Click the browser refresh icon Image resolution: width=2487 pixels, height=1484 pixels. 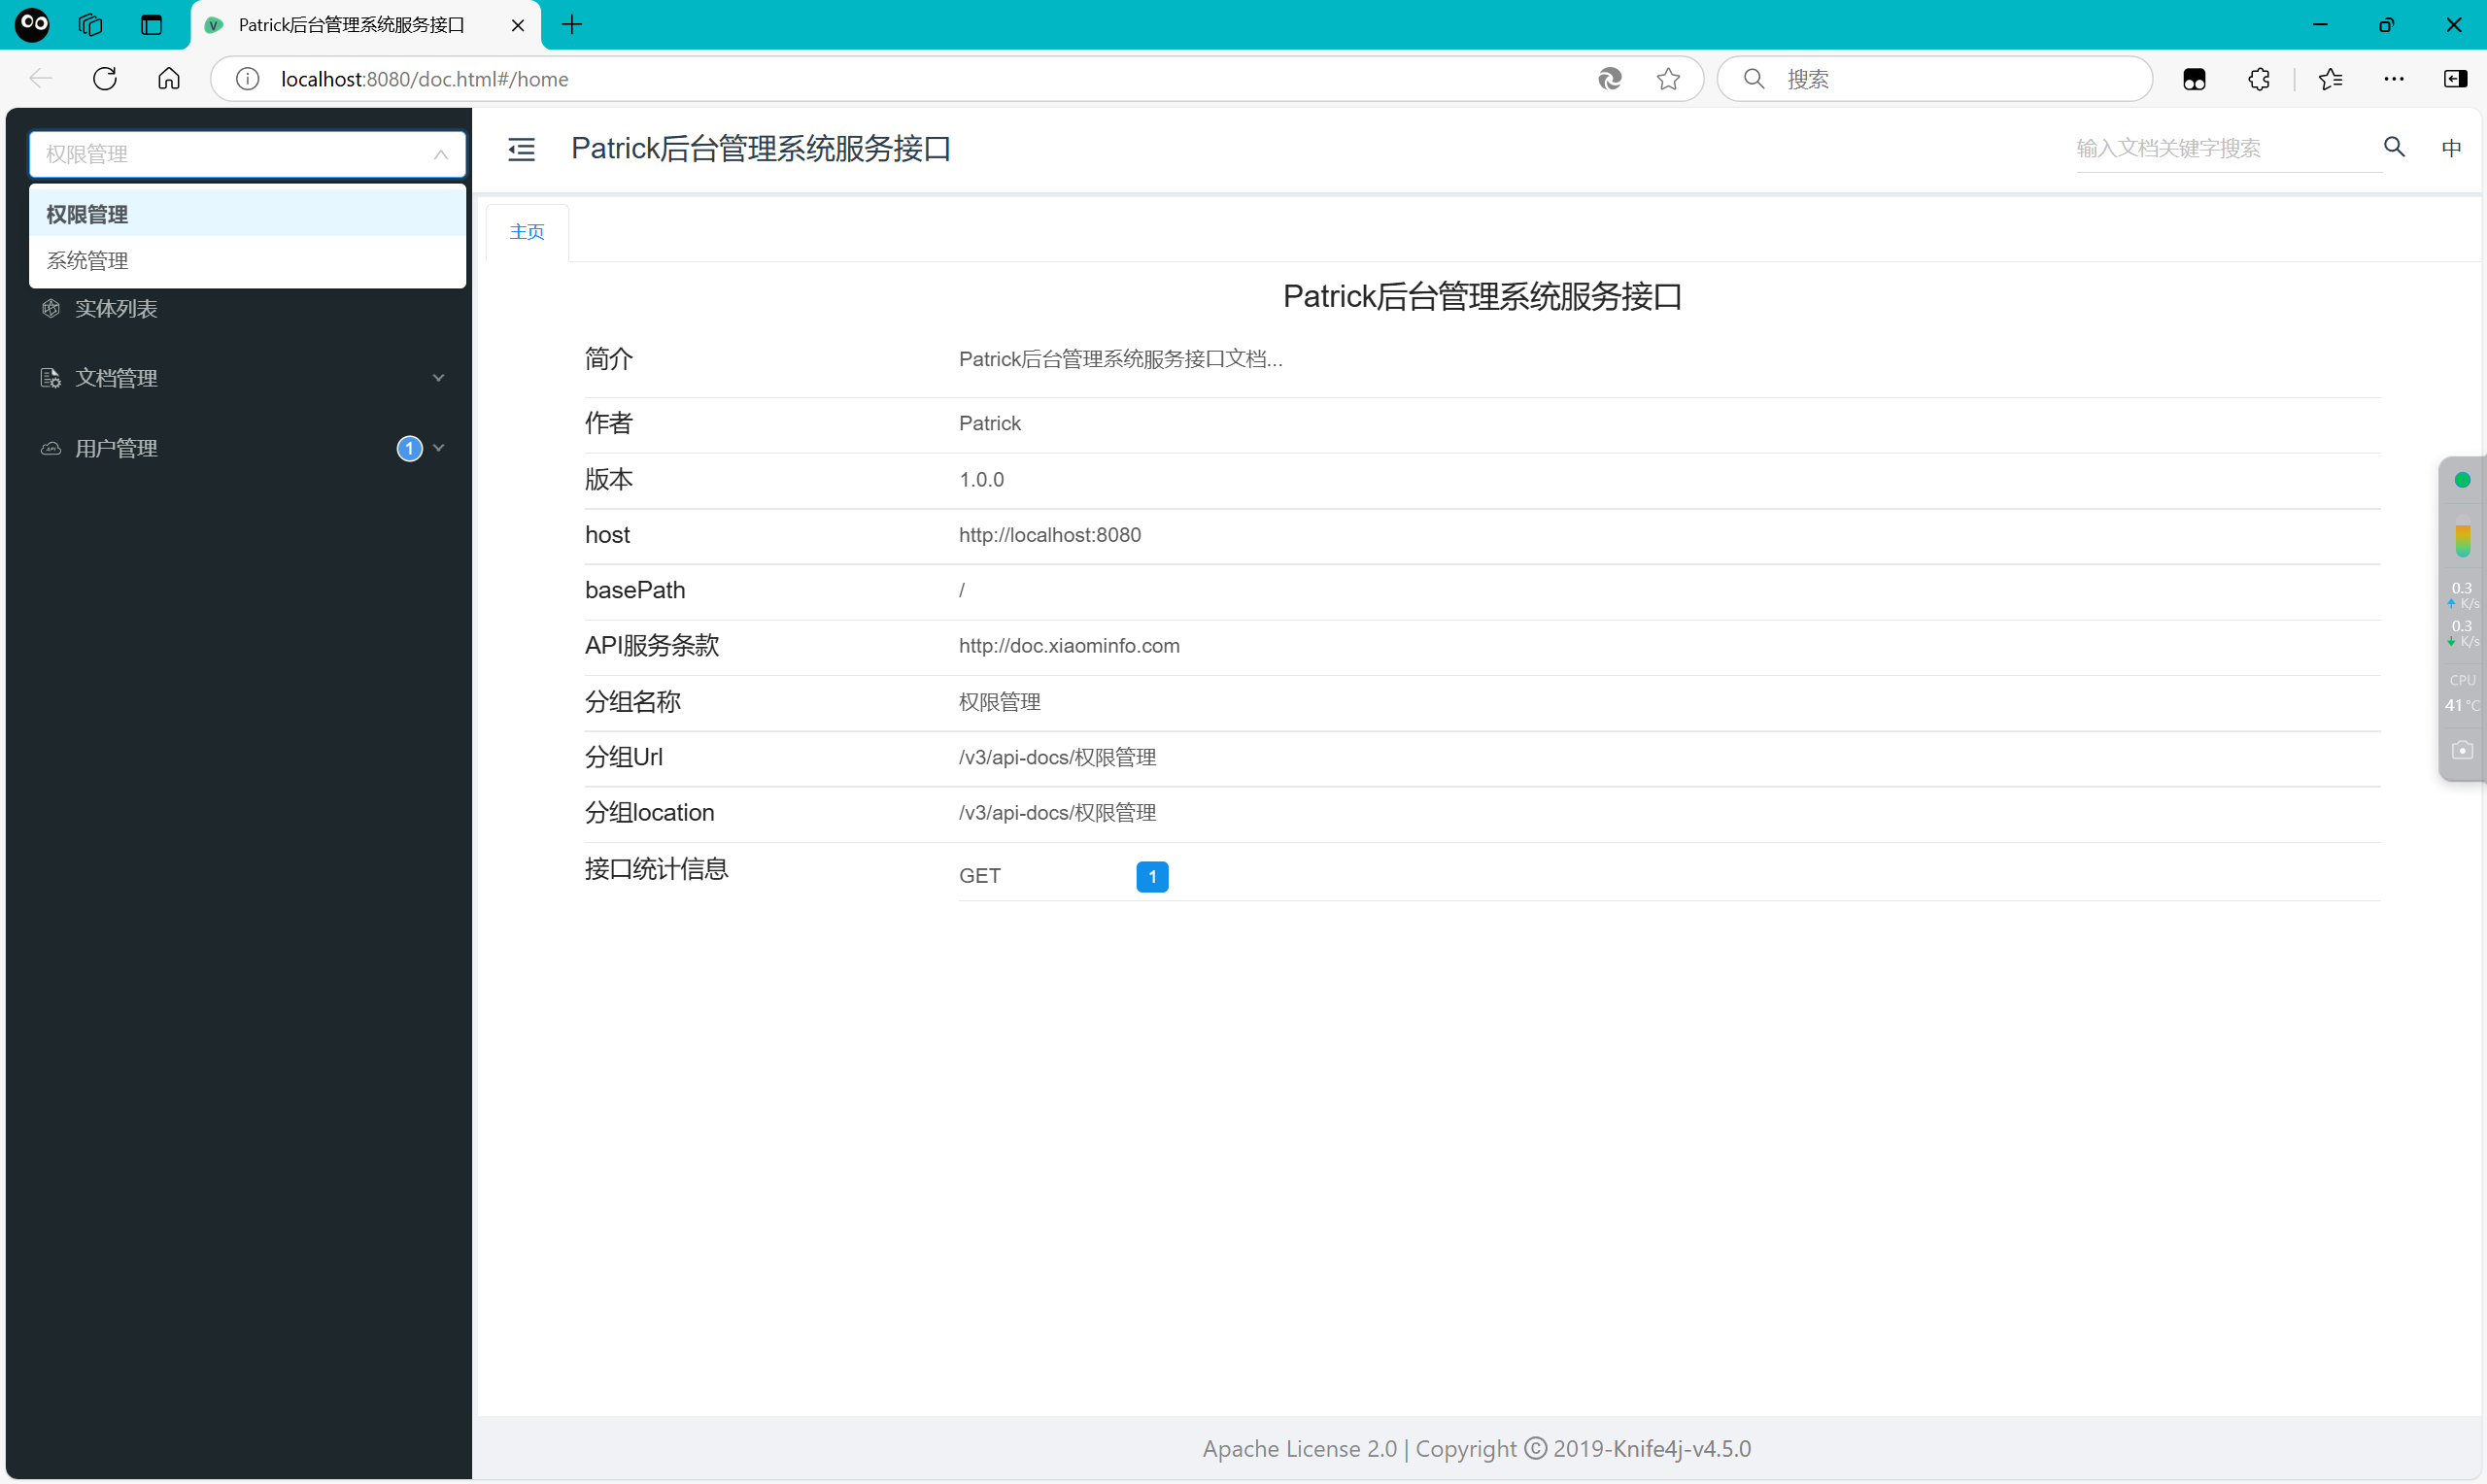pos(105,79)
